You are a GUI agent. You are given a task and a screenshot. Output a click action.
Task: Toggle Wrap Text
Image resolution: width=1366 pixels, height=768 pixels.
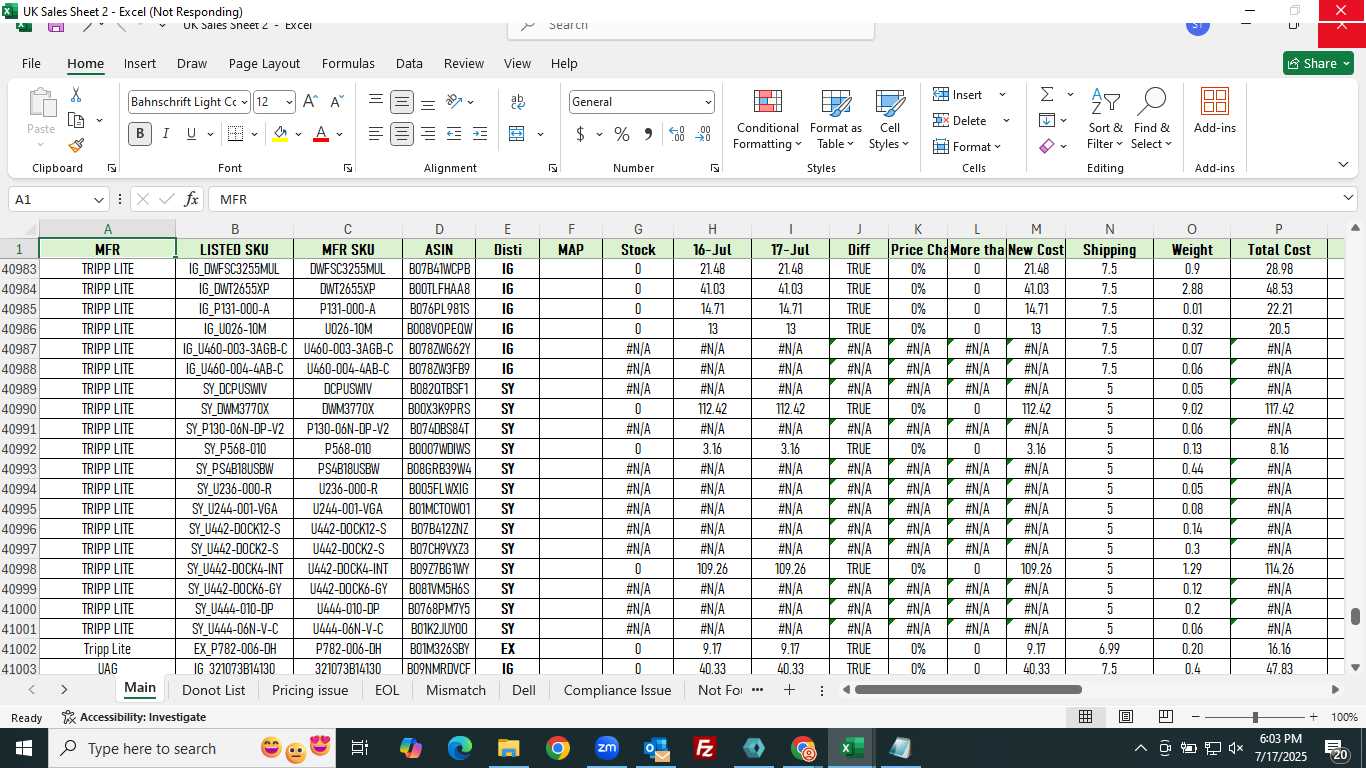518,102
